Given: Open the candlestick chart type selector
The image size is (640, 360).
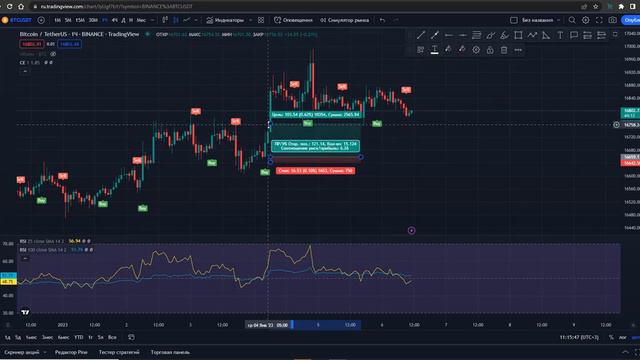Looking at the screenshot, I should [165, 20].
